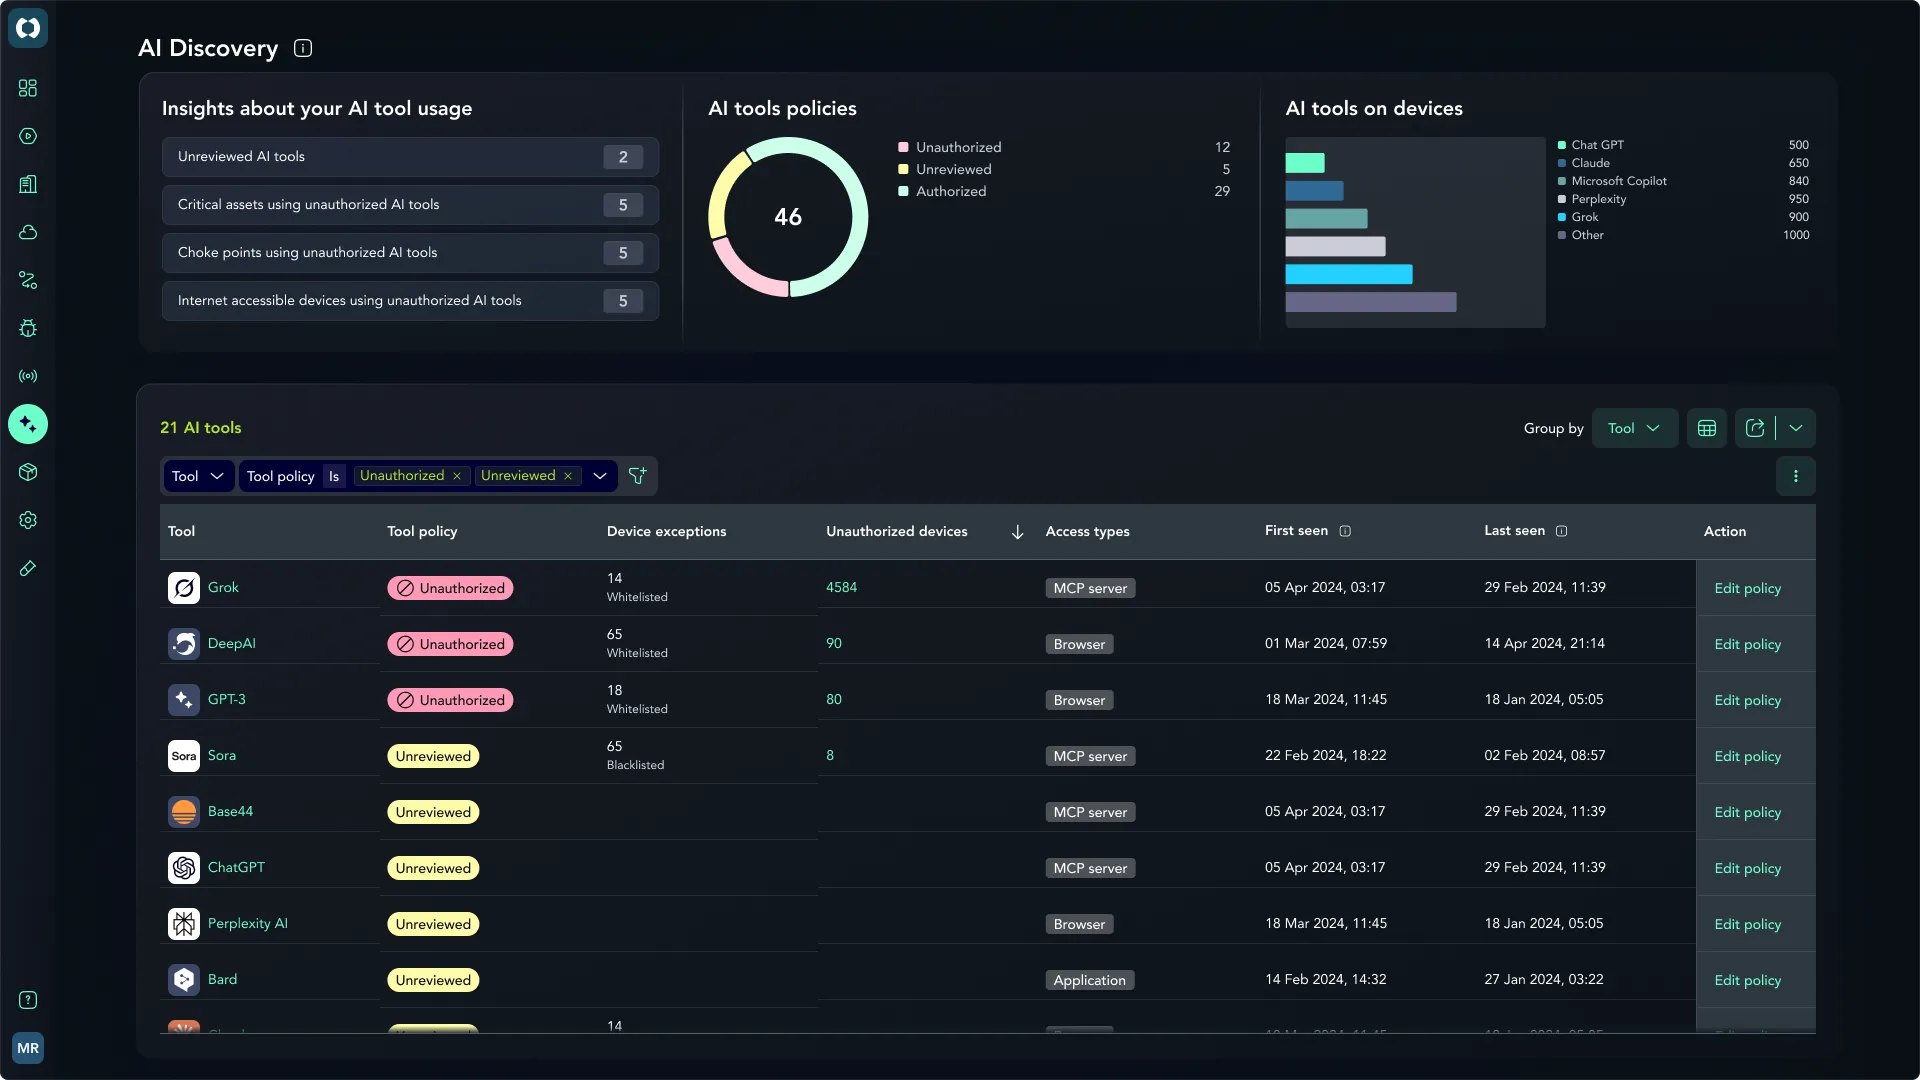Open the Group by Tool dropdown
The width and height of the screenshot is (1920, 1080).
click(1635, 428)
